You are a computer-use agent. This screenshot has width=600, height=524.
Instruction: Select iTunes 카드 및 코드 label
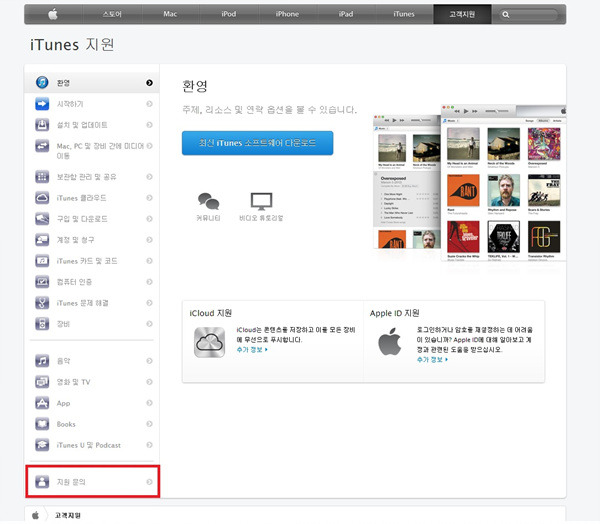[87, 261]
